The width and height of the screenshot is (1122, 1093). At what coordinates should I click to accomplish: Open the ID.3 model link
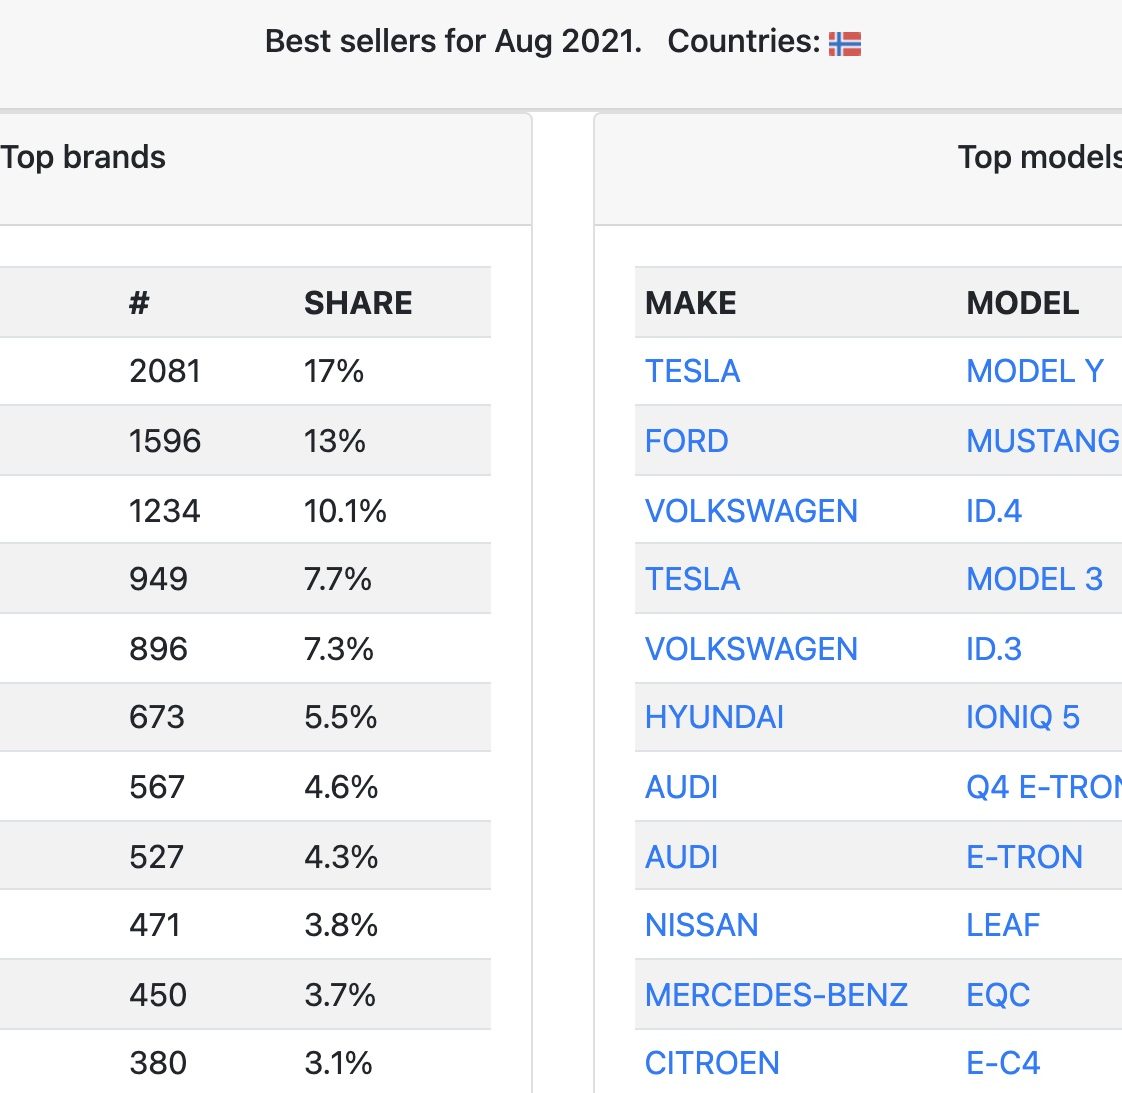tap(993, 649)
